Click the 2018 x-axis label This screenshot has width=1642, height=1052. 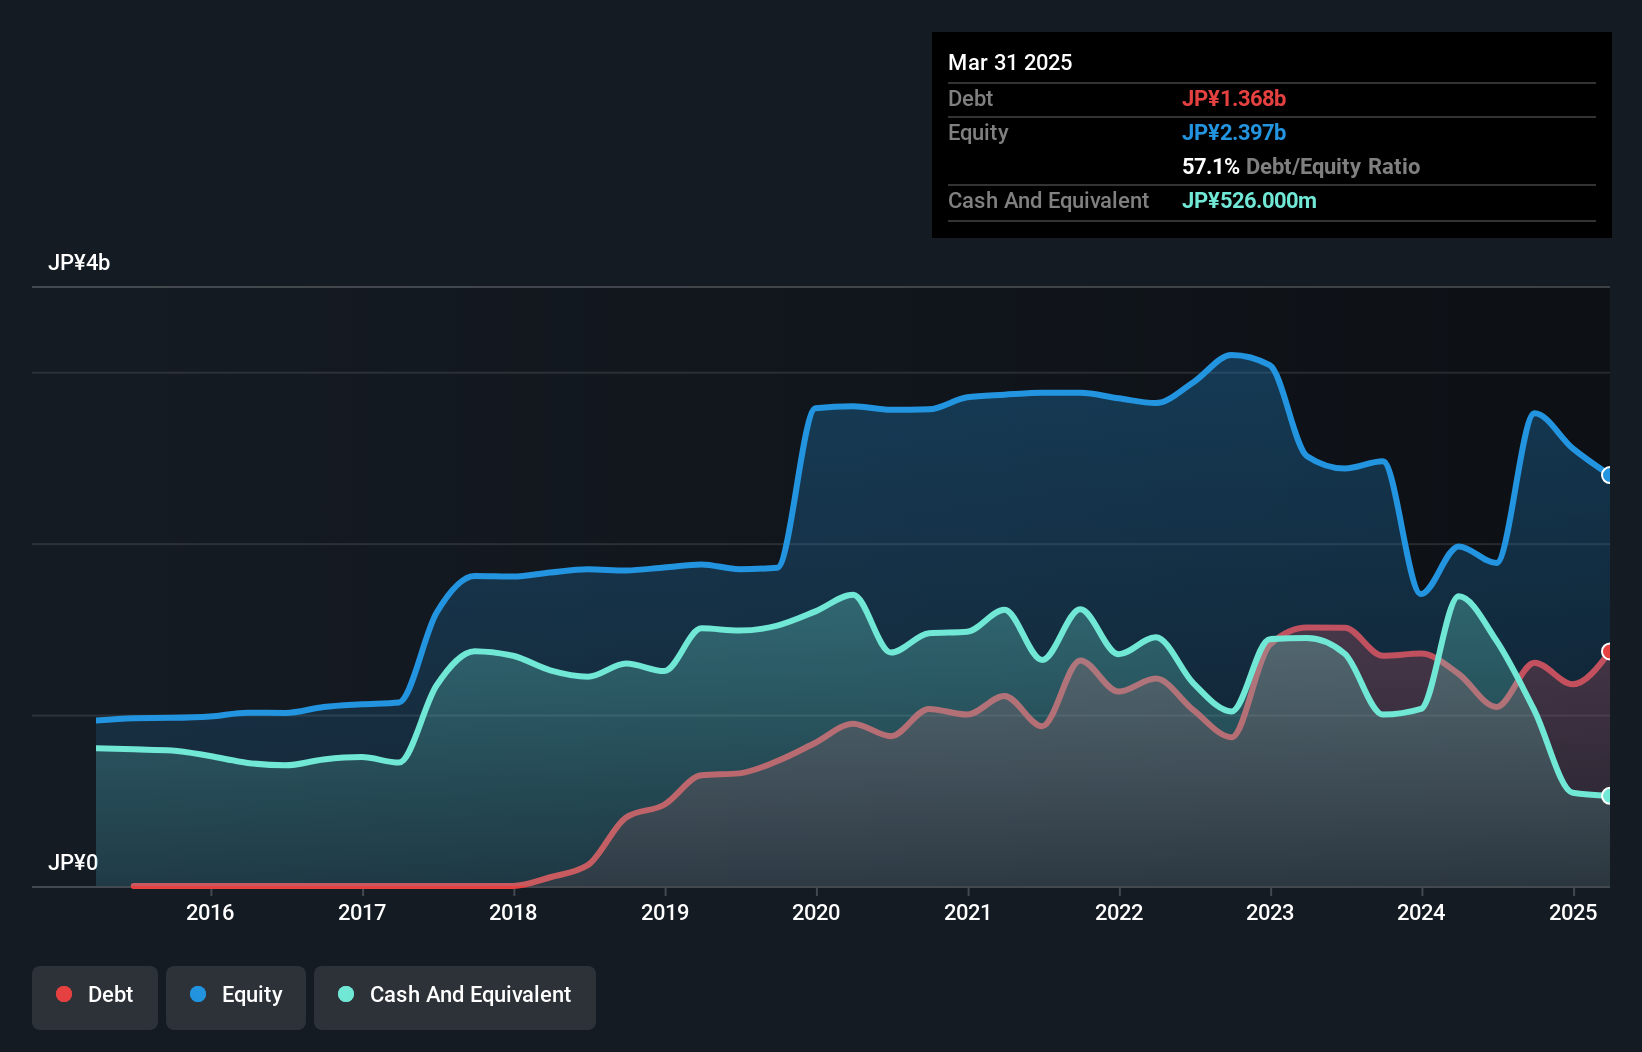click(x=513, y=912)
